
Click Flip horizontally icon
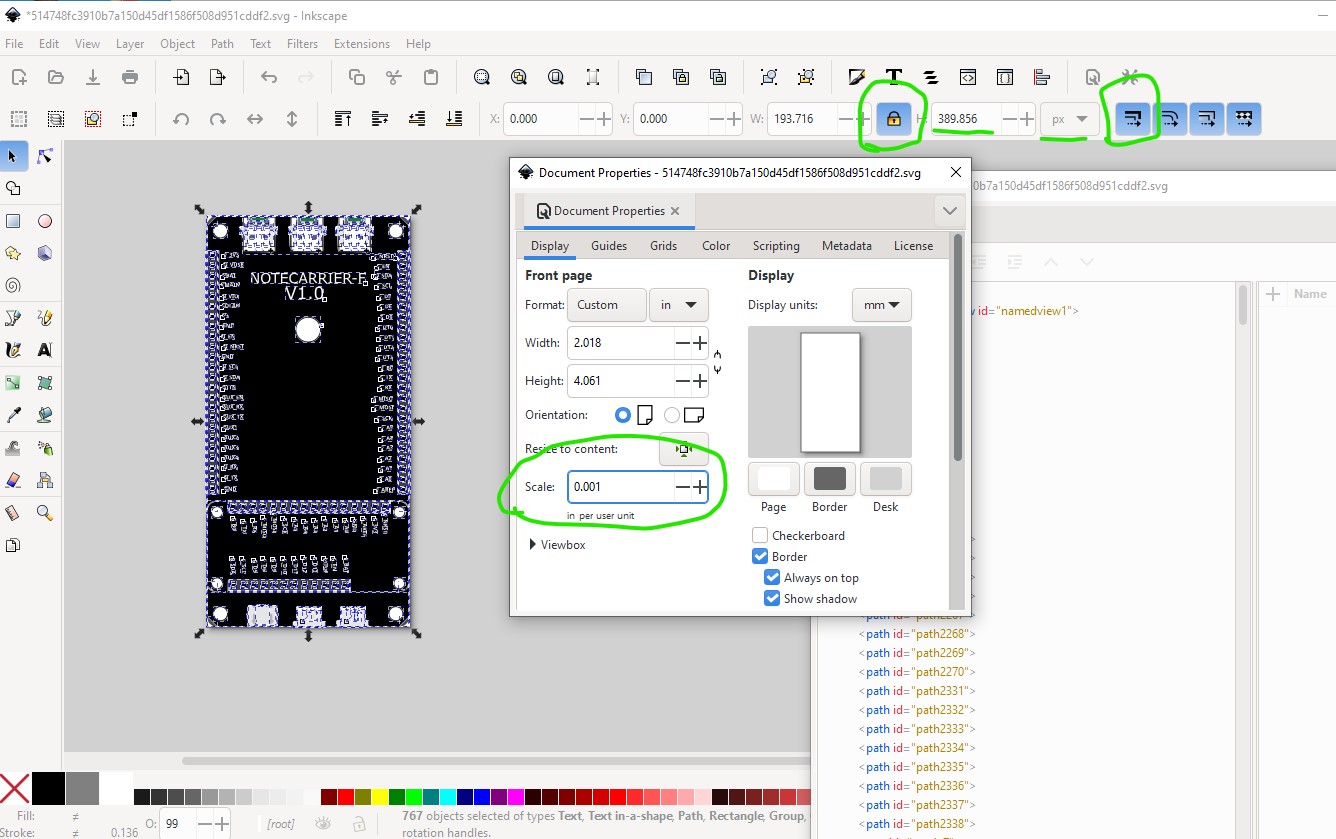255,119
